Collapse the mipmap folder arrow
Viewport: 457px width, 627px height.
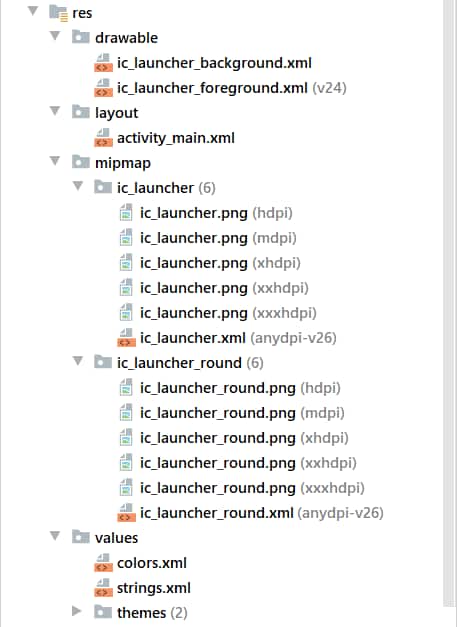(55, 161)
